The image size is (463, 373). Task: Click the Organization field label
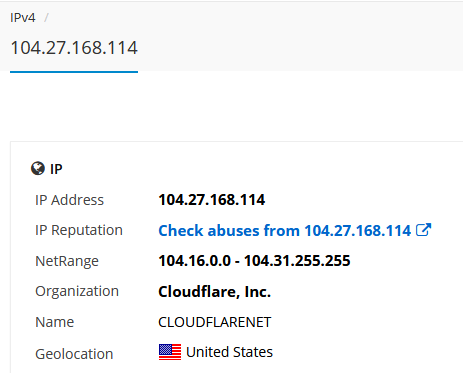[x=77, y=292]
